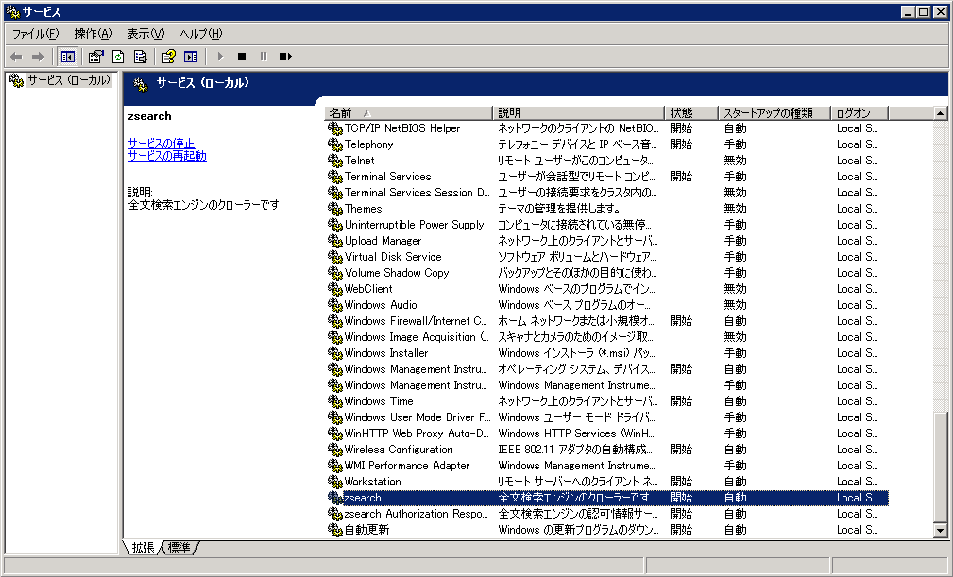Sort by the 名前 column header
Viewport: 953px width, 577px height.
coord(408,113)
